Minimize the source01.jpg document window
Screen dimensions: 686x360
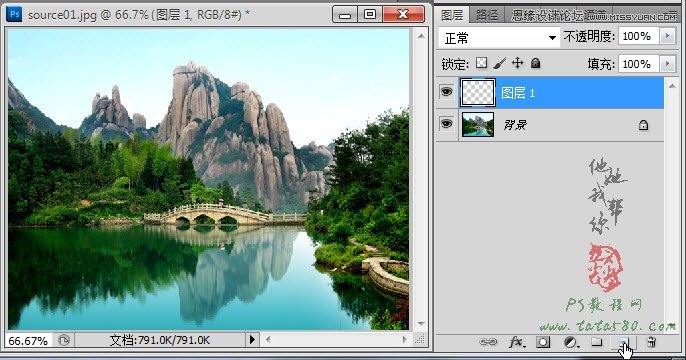[345, 14]
